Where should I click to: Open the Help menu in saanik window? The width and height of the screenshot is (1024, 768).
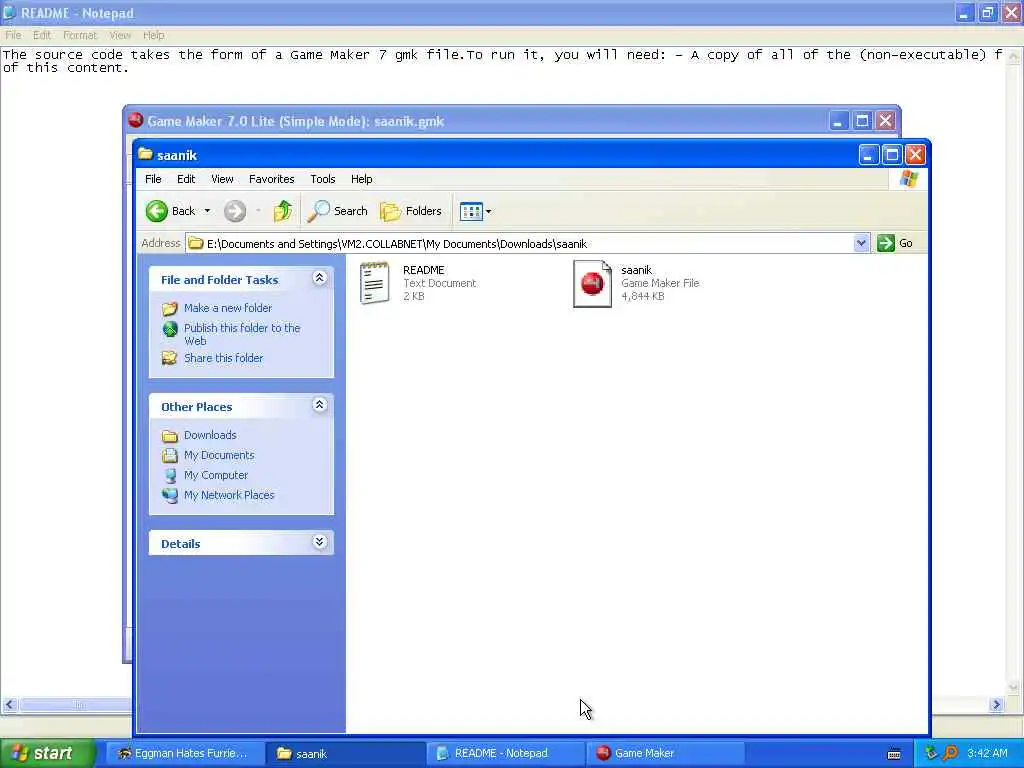click(x=362, y=179)
